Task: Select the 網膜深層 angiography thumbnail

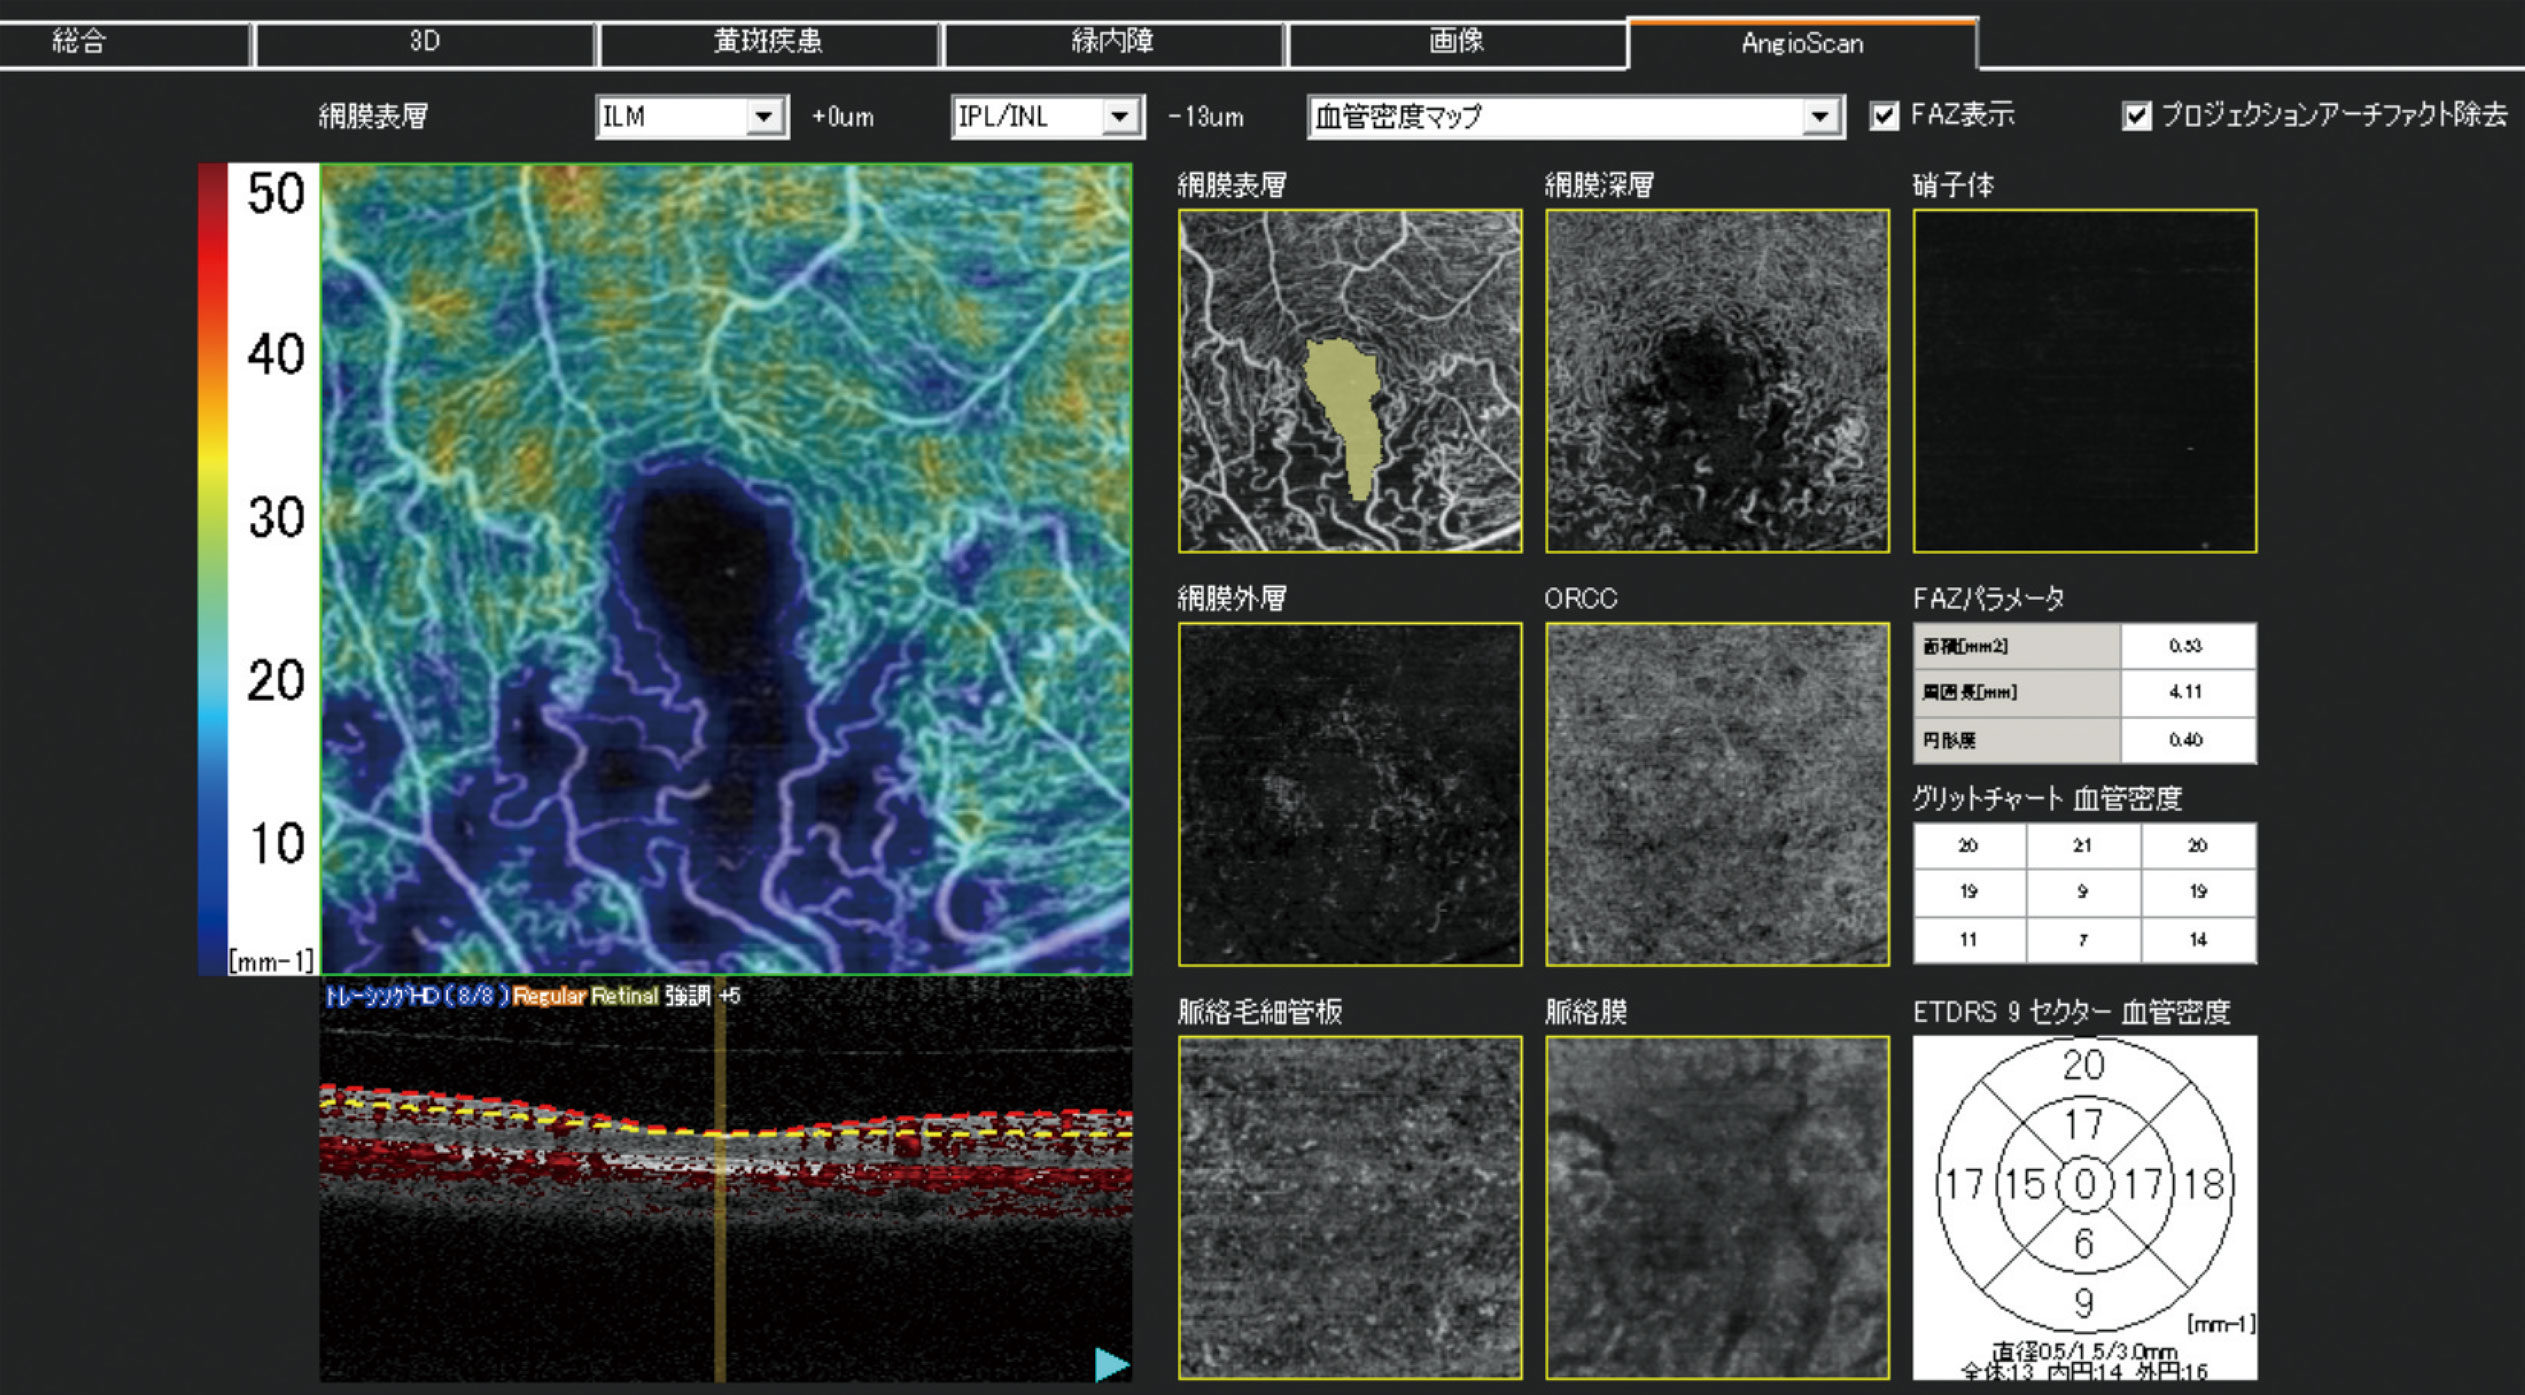Action: pyautogui.click(x=1717, y=381)
